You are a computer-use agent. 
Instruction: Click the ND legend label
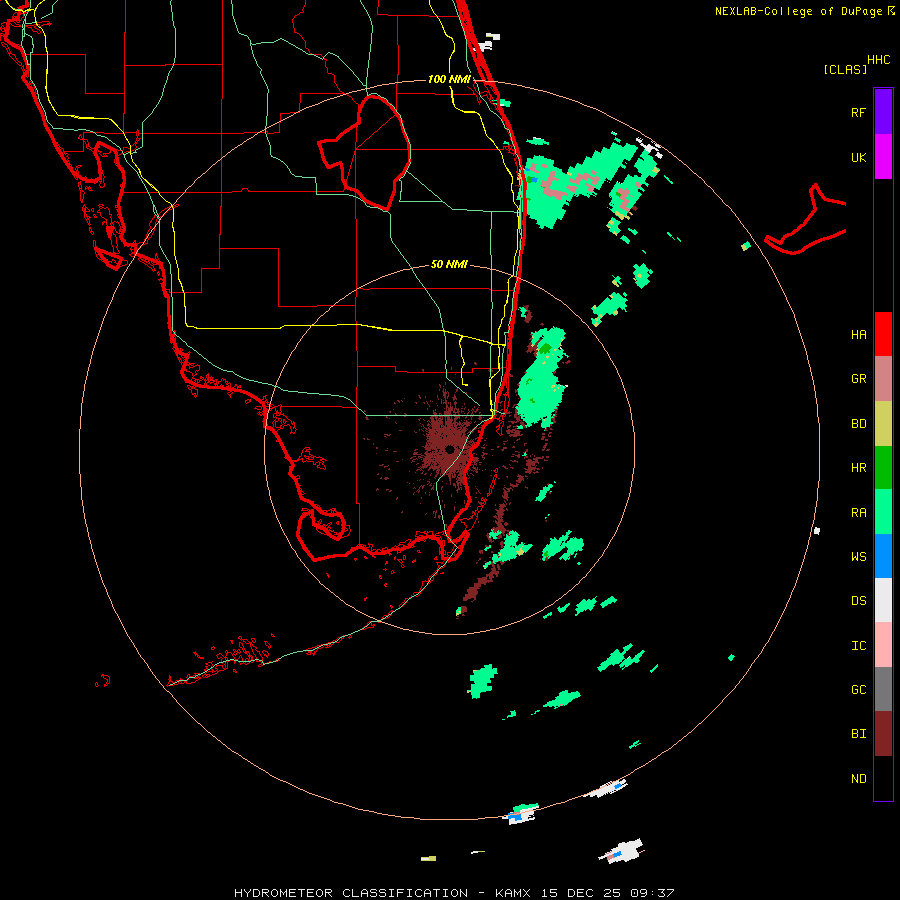(858, 778)
